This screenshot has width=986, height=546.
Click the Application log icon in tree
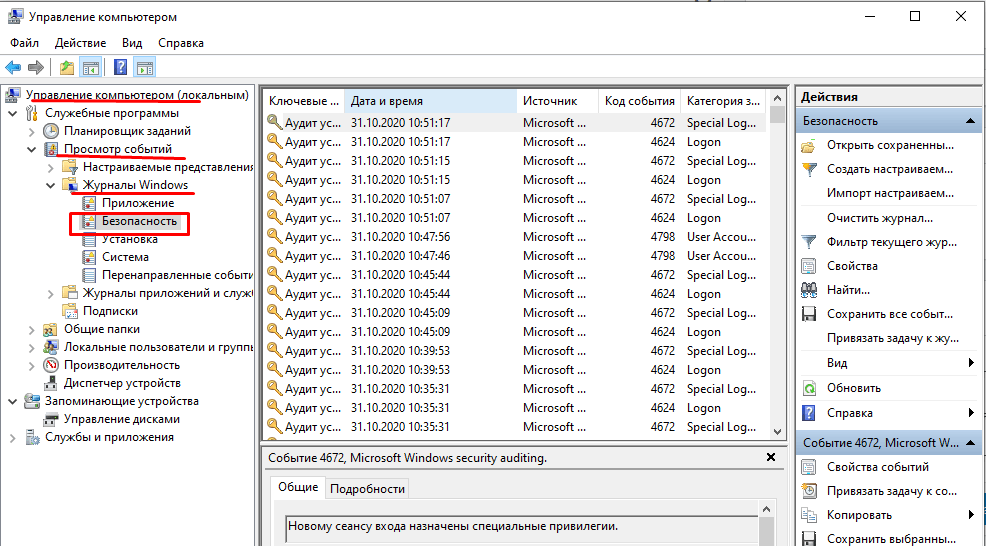[x=89, y=203]
